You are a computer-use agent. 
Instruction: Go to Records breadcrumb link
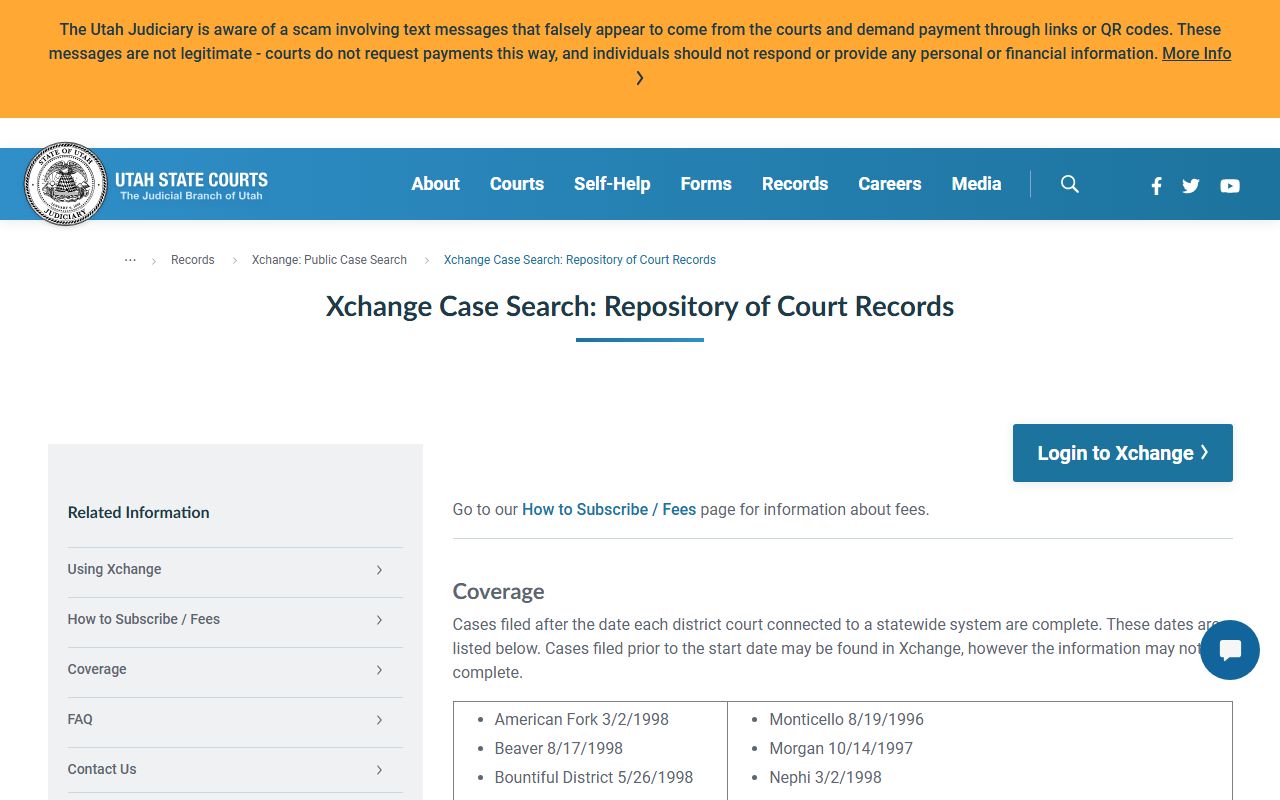(x=193, y=260)
